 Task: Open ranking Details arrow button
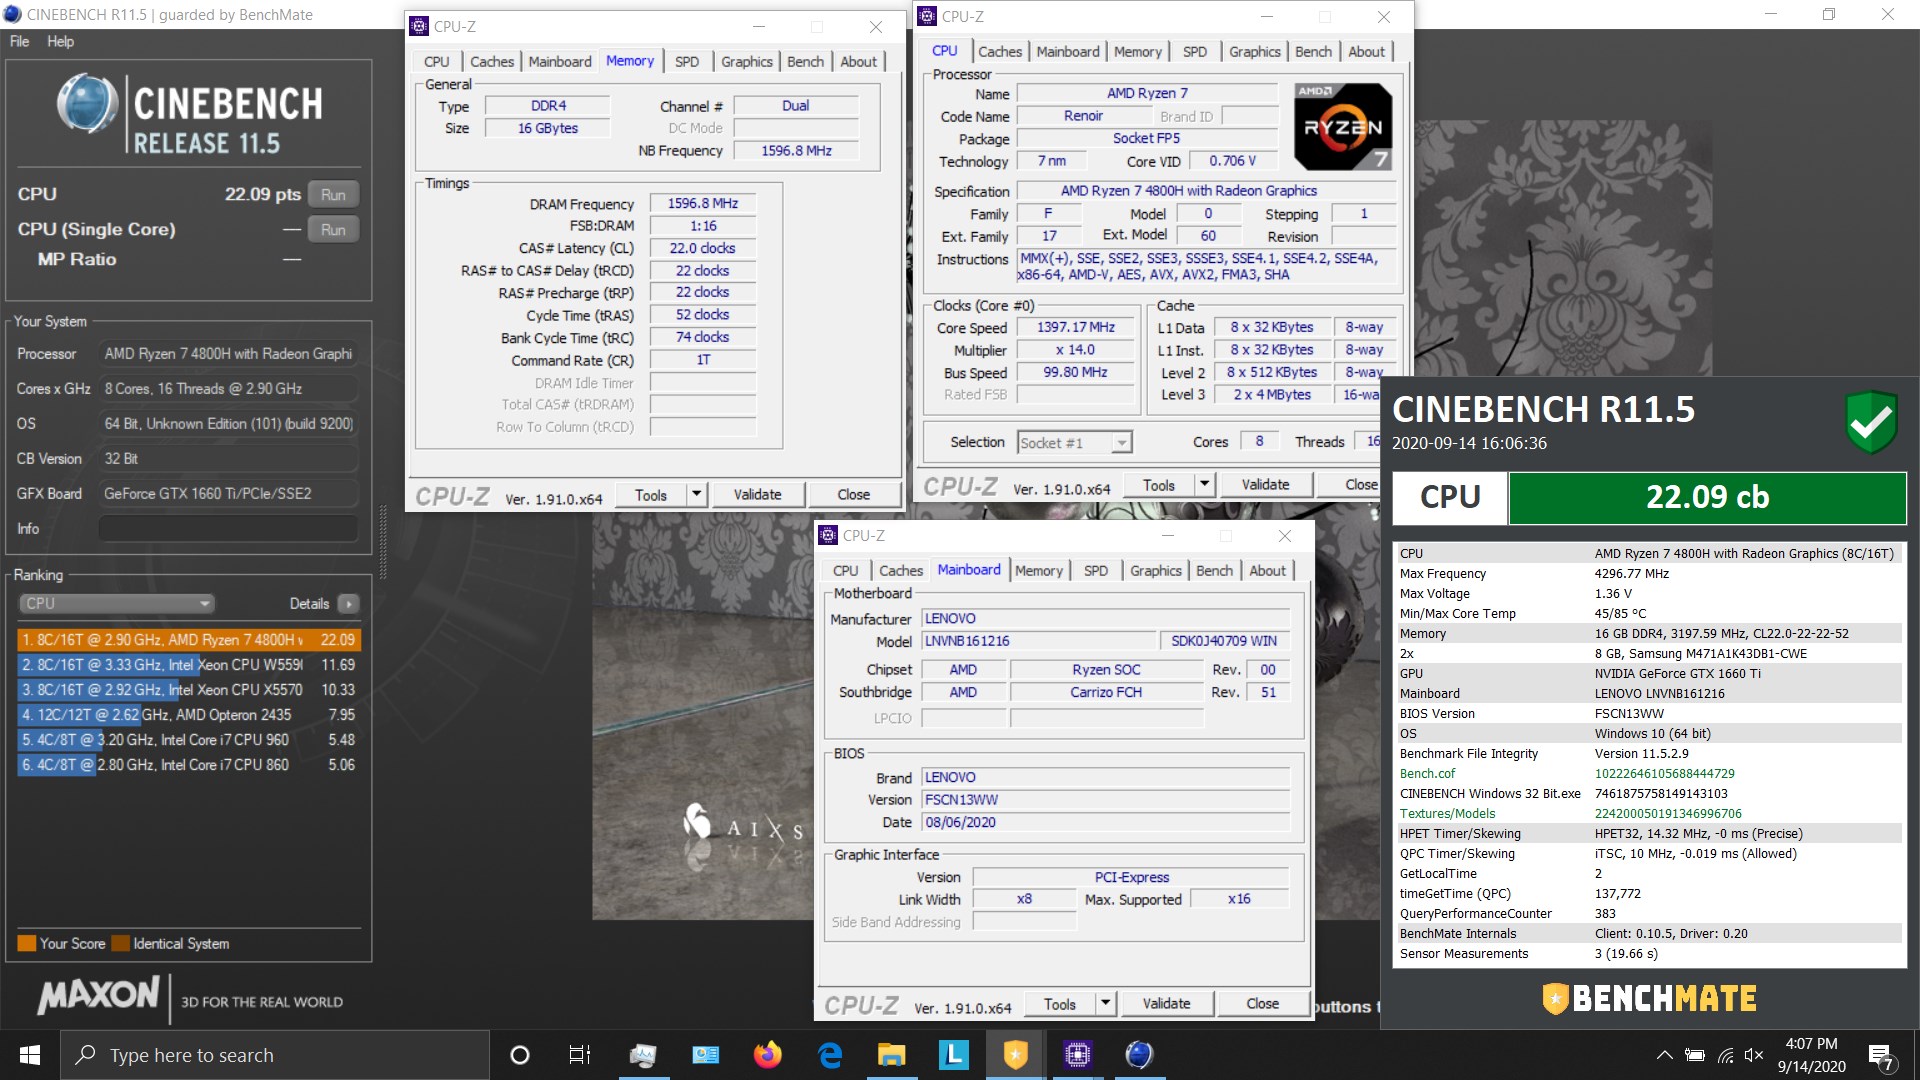tap(348, 604)
